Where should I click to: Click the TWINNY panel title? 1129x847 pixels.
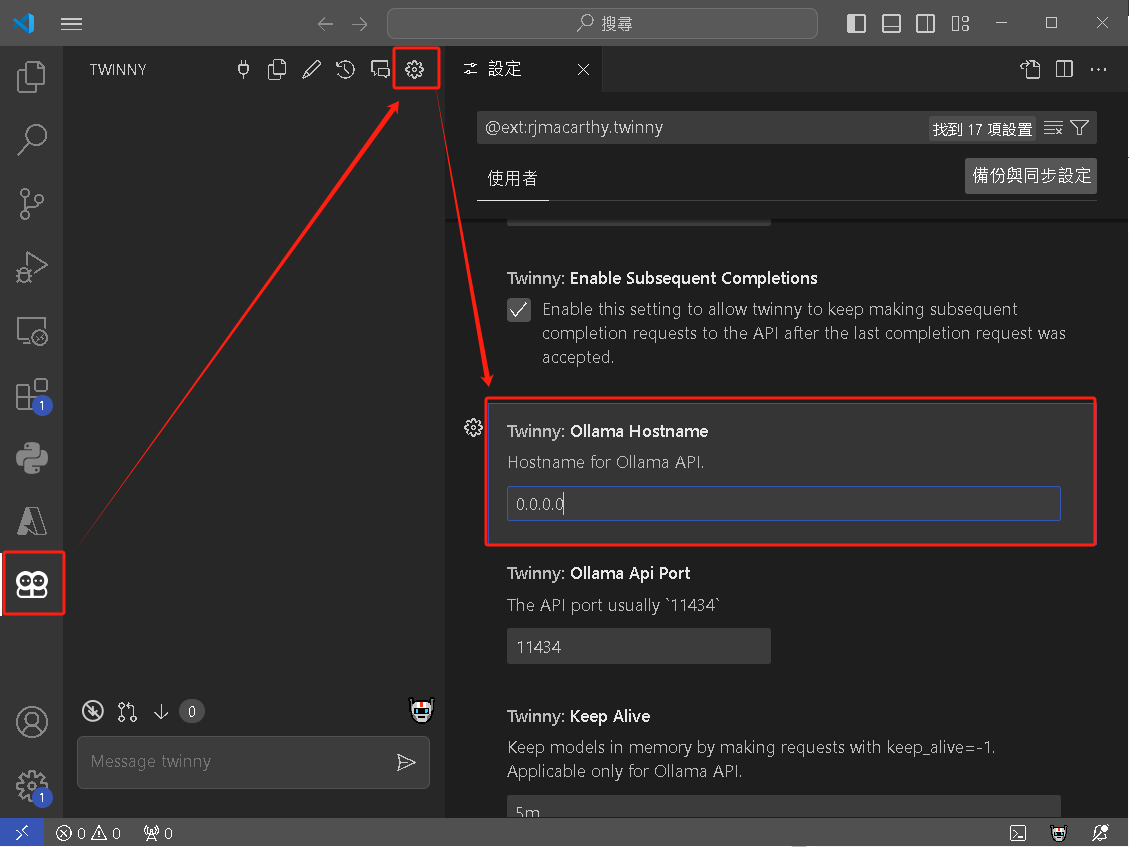coord(118,70)
